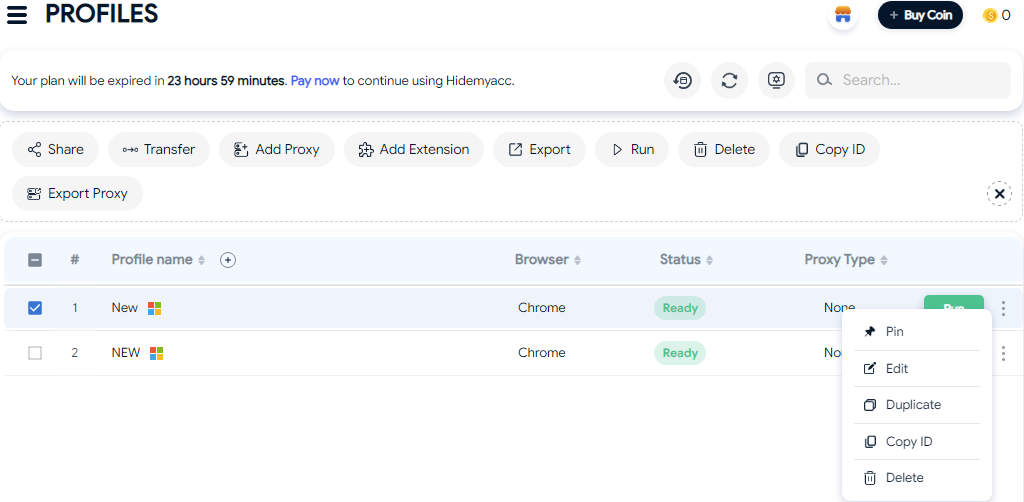
Task: Open the display settings gear icon
Action: click(x=776, y=81)
